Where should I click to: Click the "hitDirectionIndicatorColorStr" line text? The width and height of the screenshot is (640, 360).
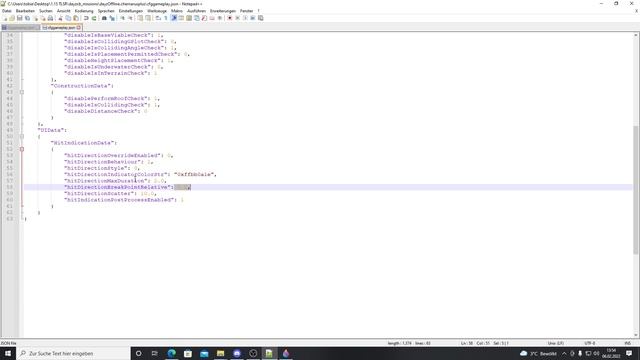140,174
